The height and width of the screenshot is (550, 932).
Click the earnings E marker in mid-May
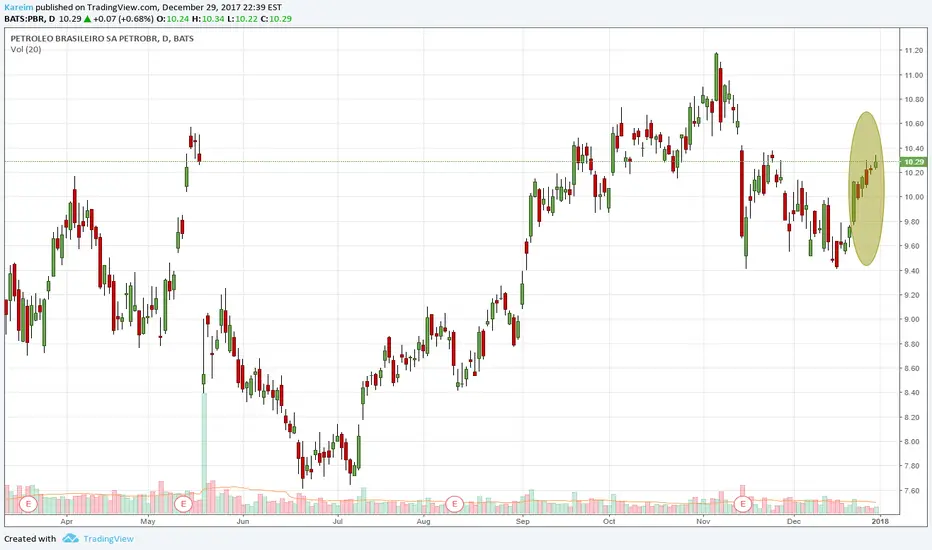pyautogui.click(x=184, y=504)
